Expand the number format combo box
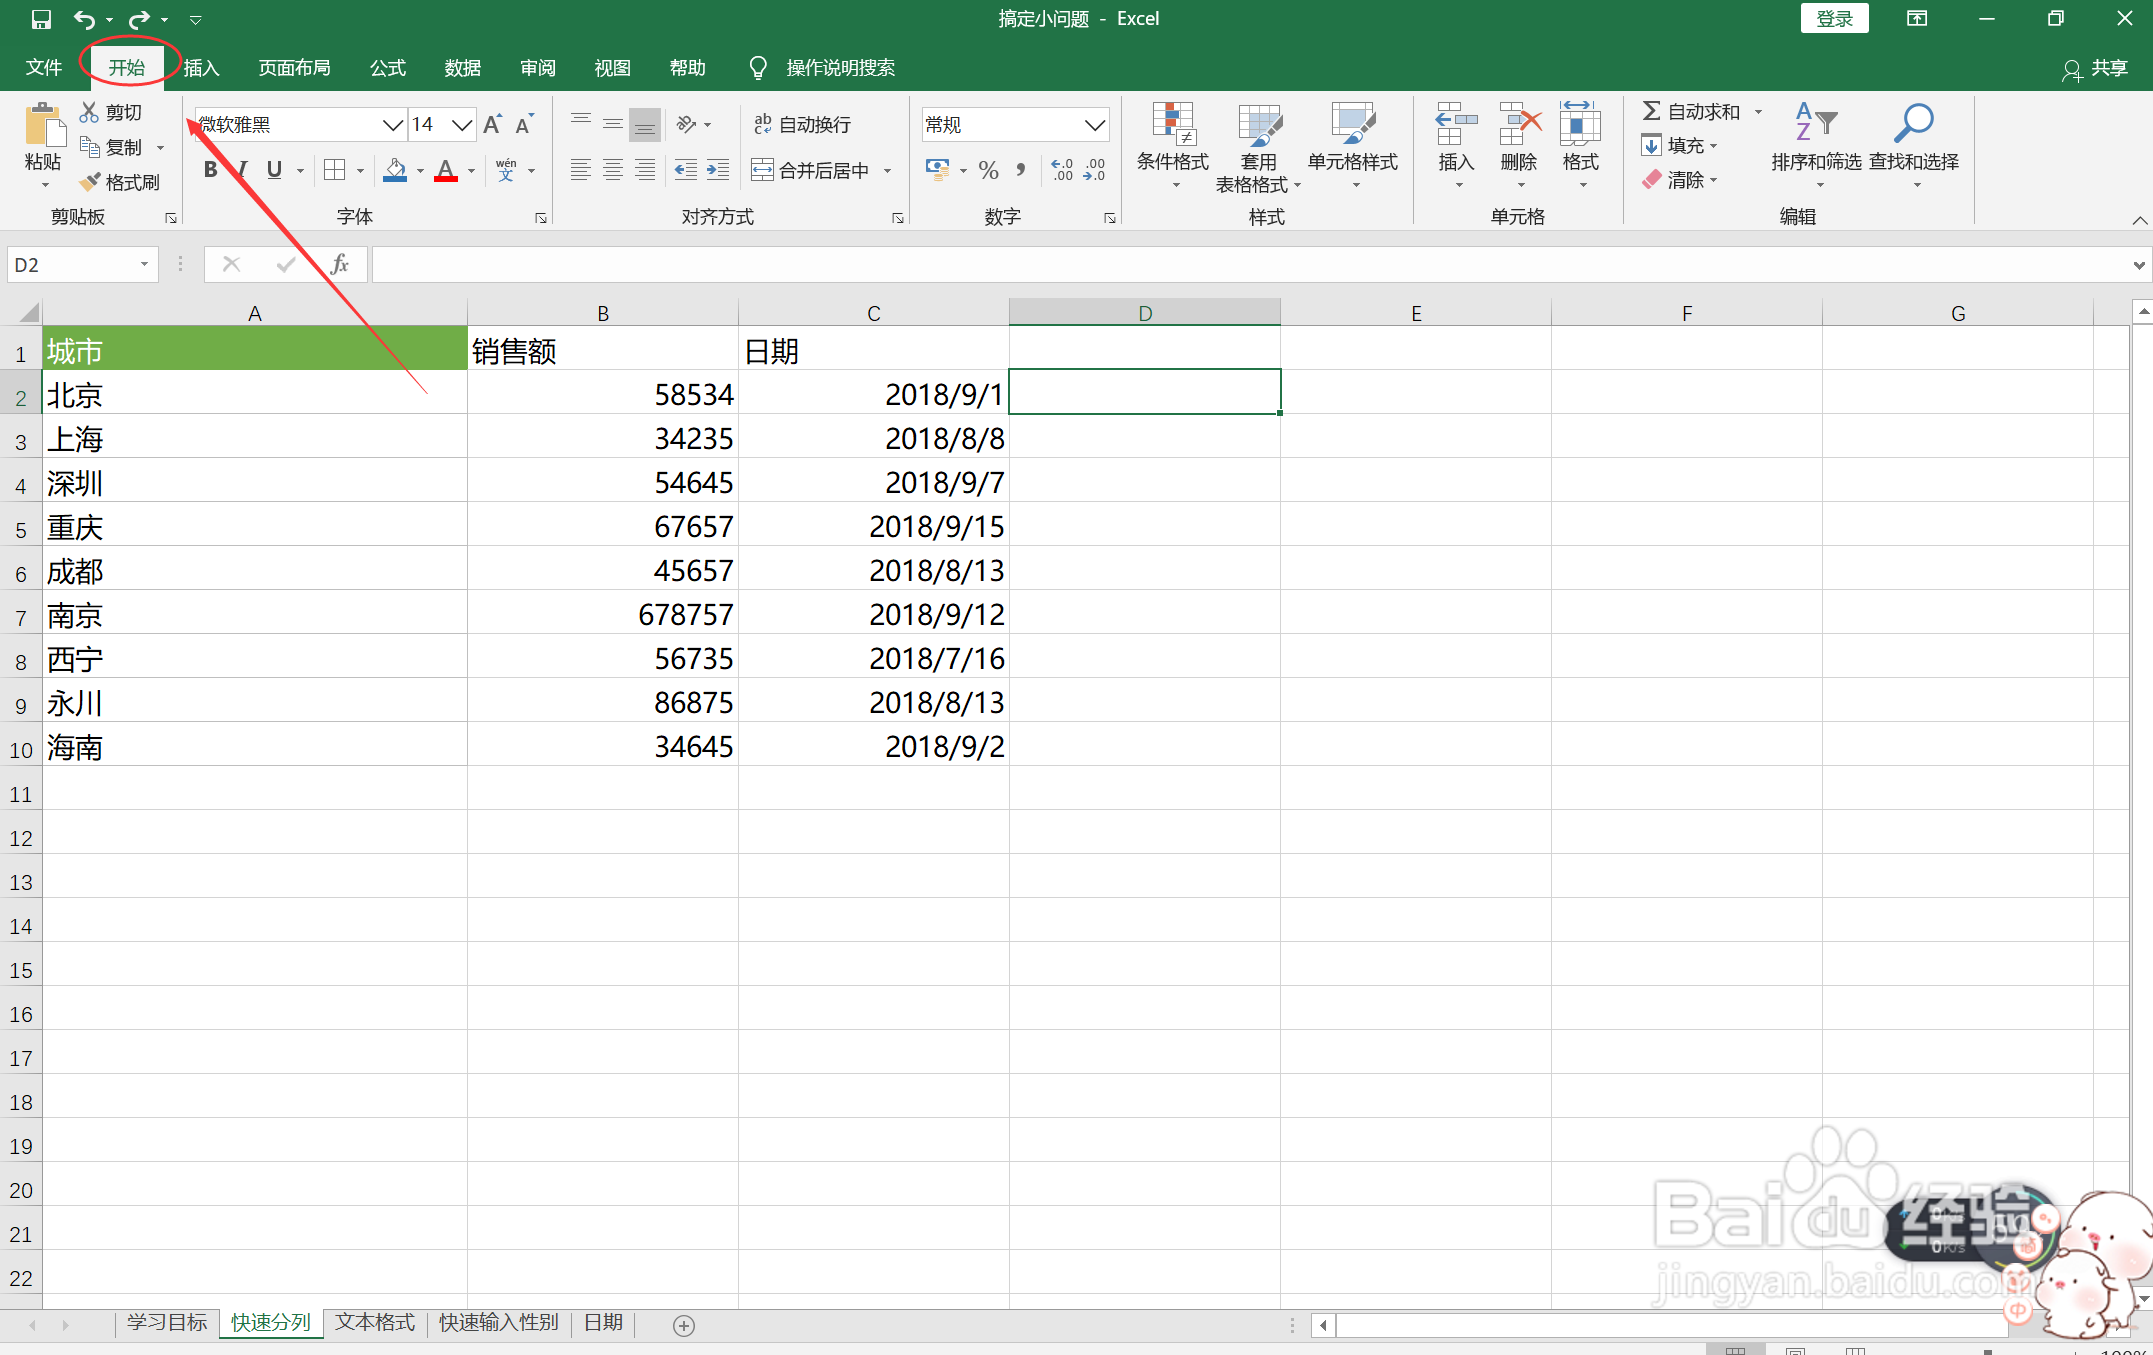 (1095, 124)
